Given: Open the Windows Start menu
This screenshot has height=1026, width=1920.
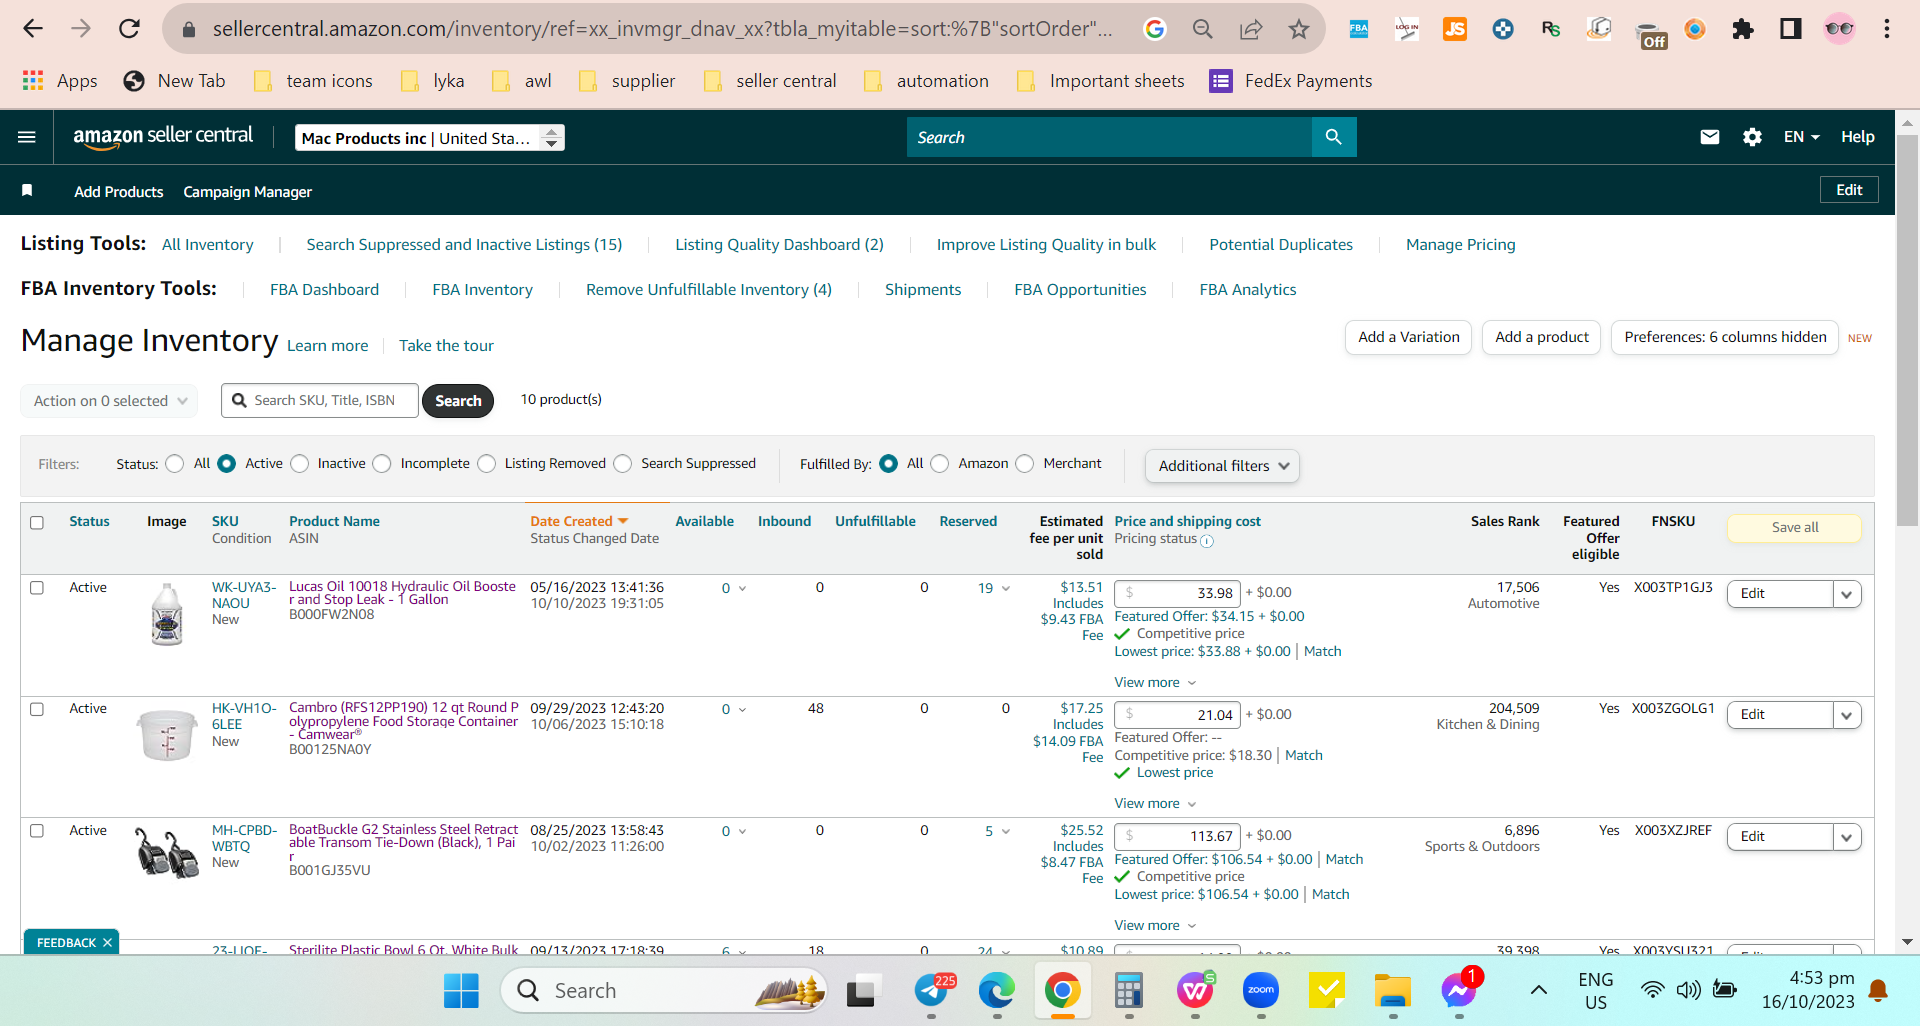Looking at the screenshot, I should point(461,991).
